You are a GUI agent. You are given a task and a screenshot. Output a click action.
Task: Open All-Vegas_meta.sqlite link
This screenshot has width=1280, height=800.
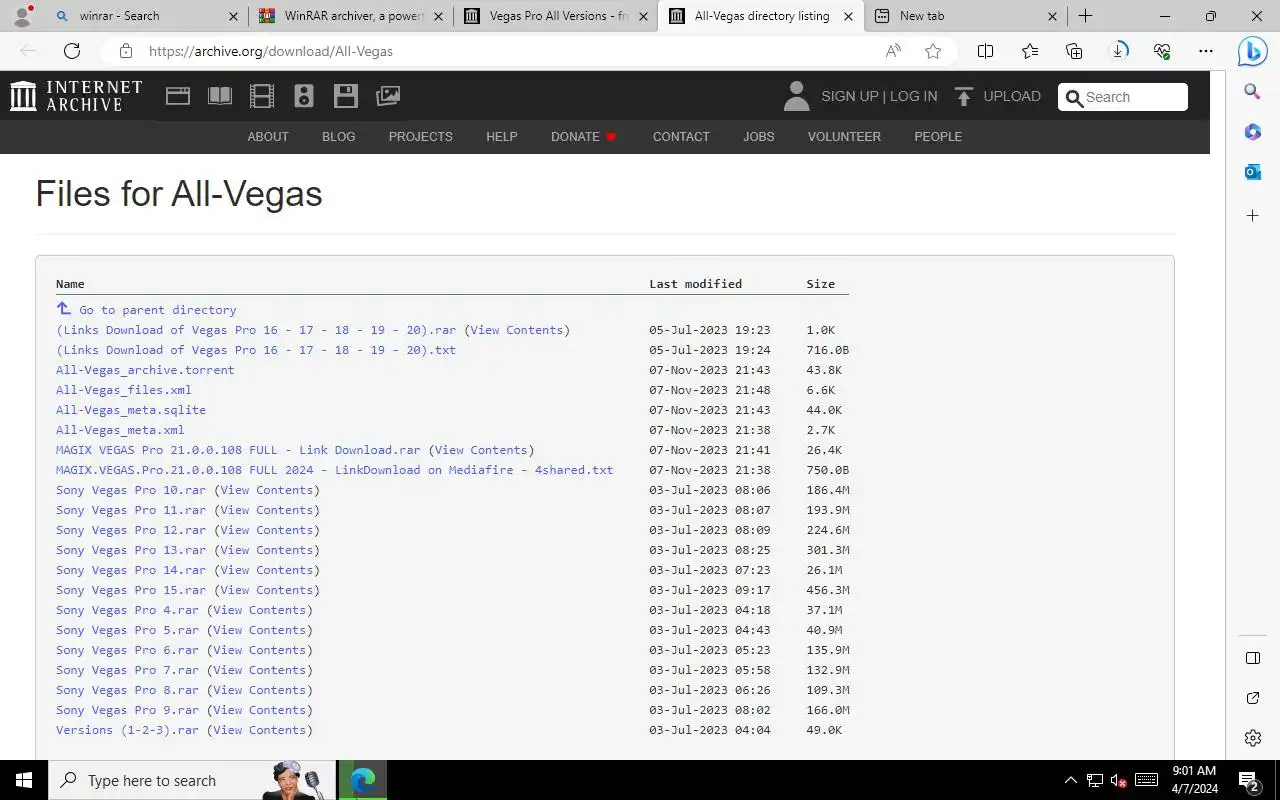(x=131, y=410)
